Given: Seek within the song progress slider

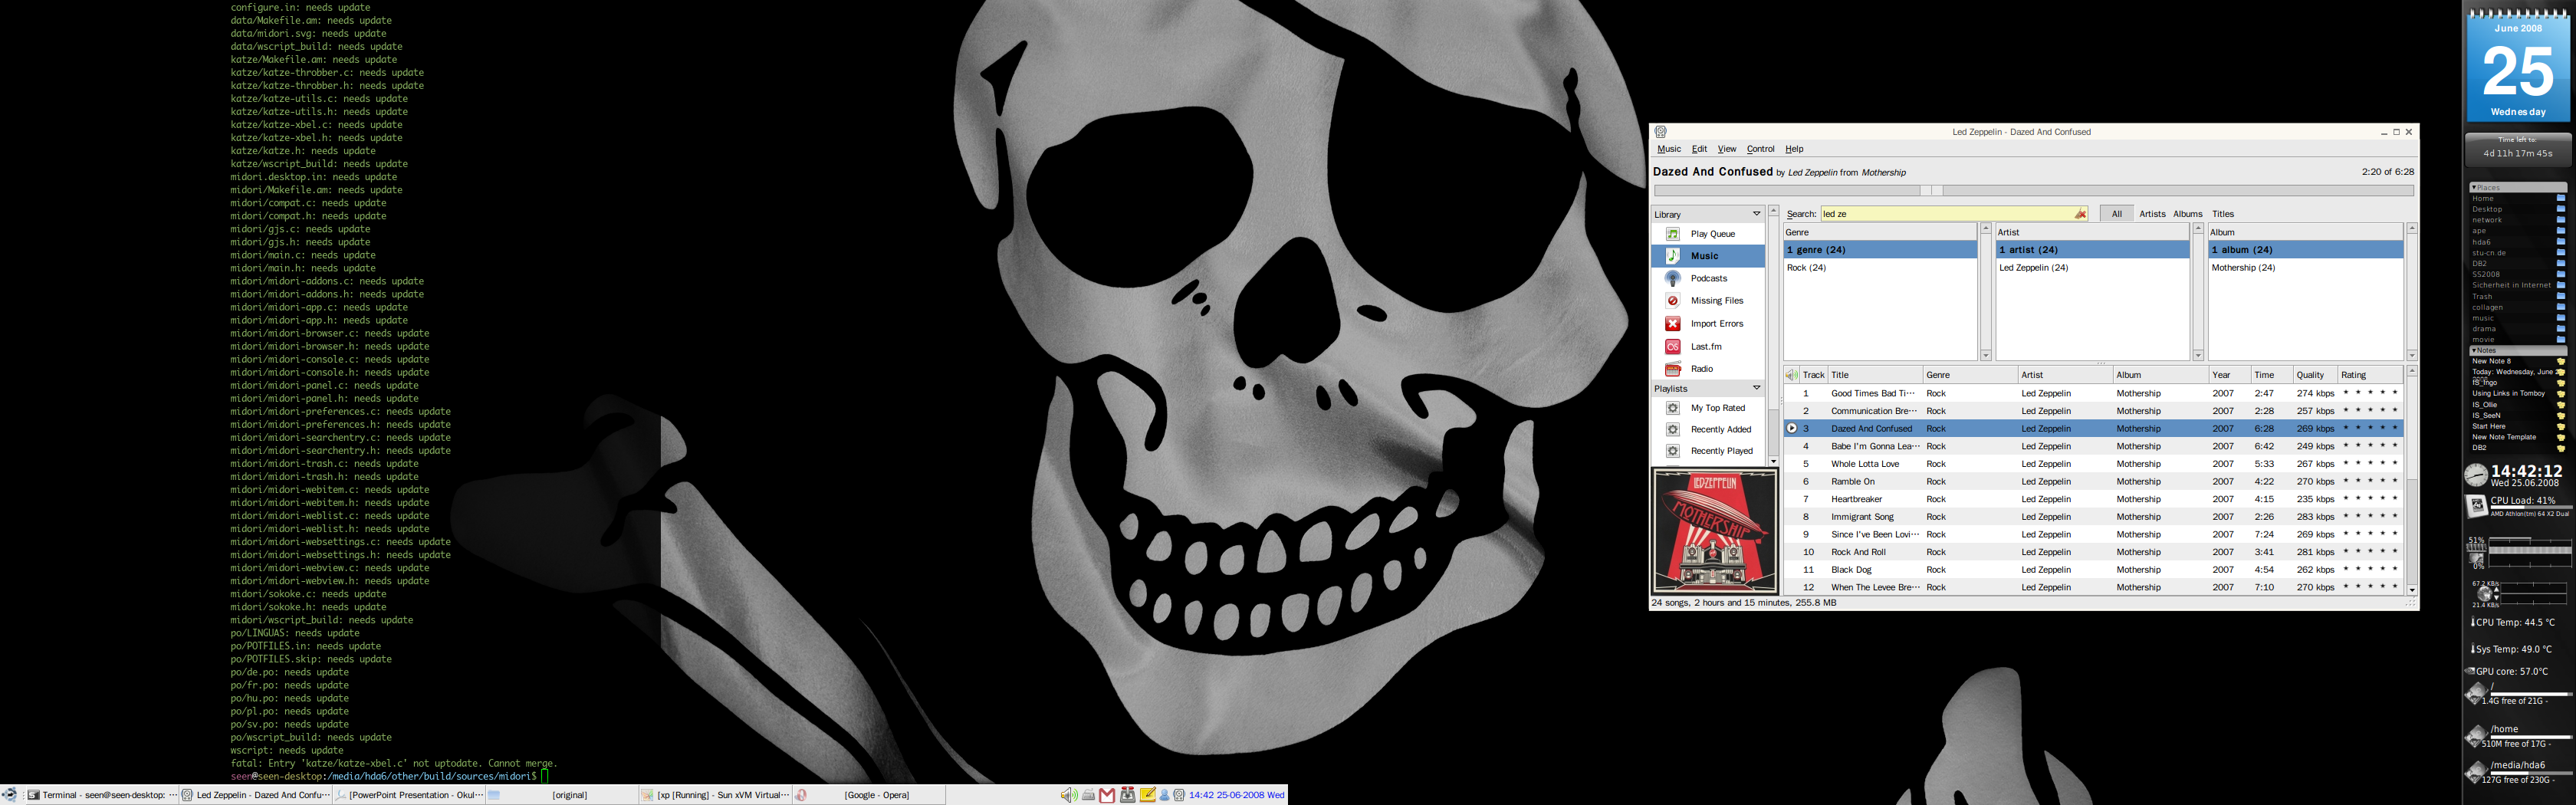Looking at the screenshot, I should pyautogui.click(x=2033, y=190).
